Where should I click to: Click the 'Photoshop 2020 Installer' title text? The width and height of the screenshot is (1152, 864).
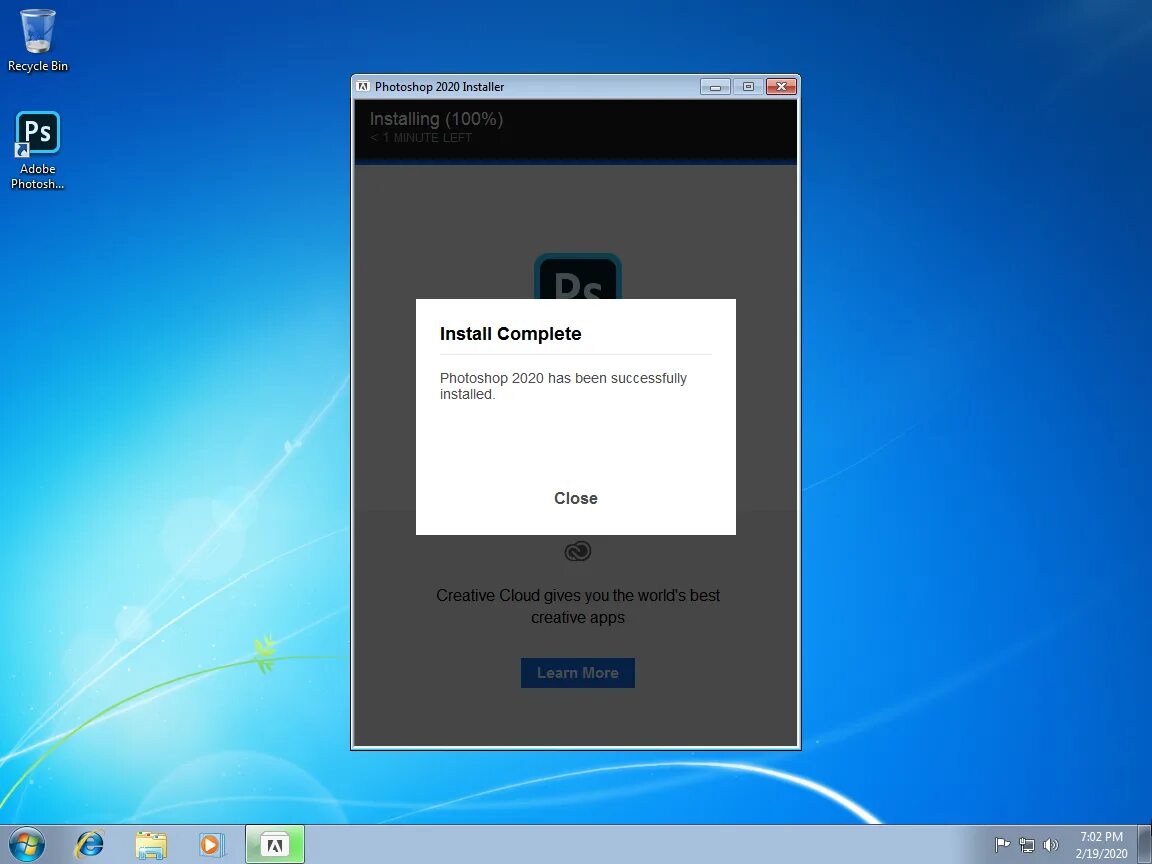[x=439, y=87]
